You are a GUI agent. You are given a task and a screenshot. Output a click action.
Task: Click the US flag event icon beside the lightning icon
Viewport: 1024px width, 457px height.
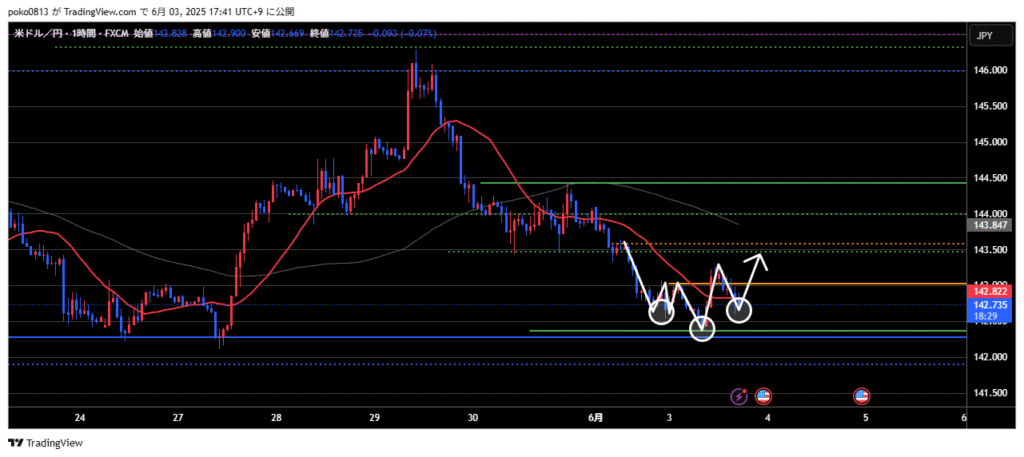[763, 396]
